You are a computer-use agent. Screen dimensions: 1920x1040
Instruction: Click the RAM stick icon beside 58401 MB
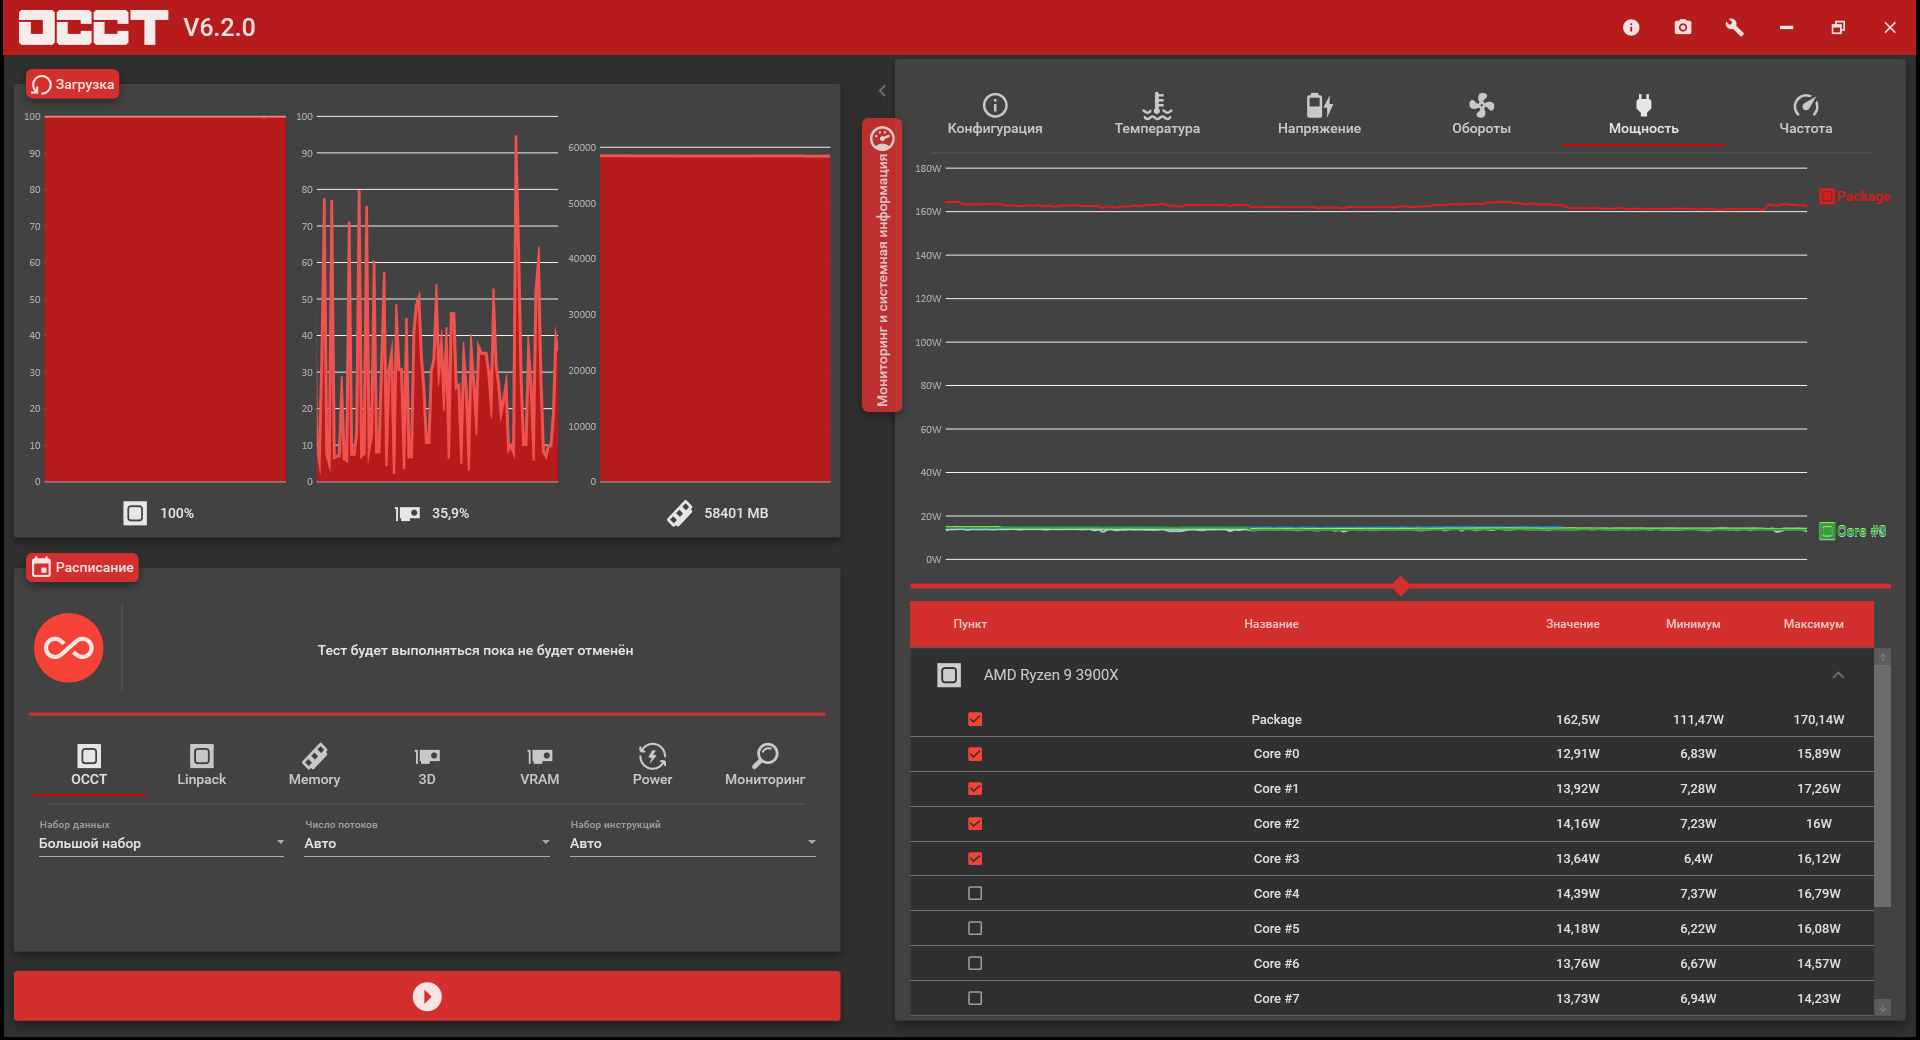[x=680, y=513]
